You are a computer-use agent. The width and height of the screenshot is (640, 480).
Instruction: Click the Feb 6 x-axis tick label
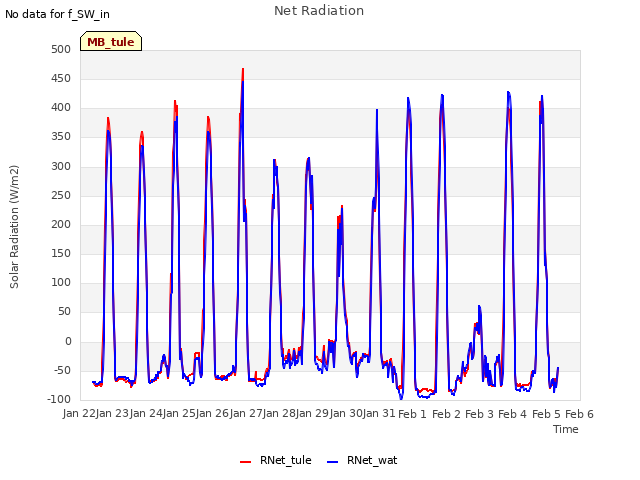(x=579, y=414)
